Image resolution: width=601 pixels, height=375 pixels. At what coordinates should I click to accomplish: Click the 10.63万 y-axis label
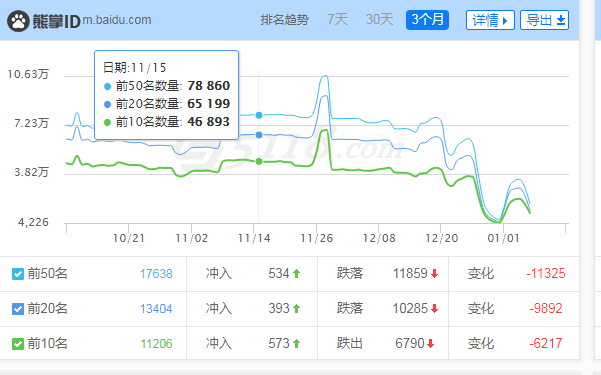(x=28, y=74)
